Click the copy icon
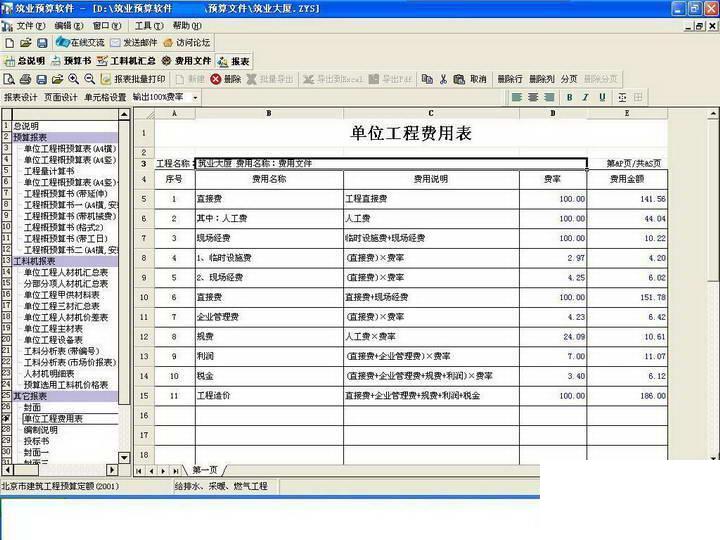Screen dimensions: 720x540 pyautogui.click(x=428, y=79)
